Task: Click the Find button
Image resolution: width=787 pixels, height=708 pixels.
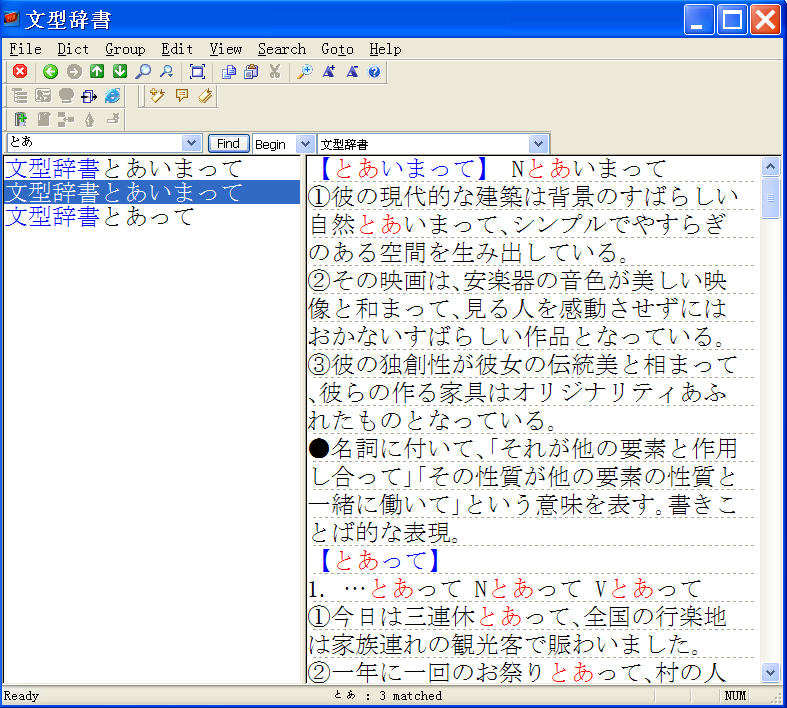Action: [x=228, y=144]
